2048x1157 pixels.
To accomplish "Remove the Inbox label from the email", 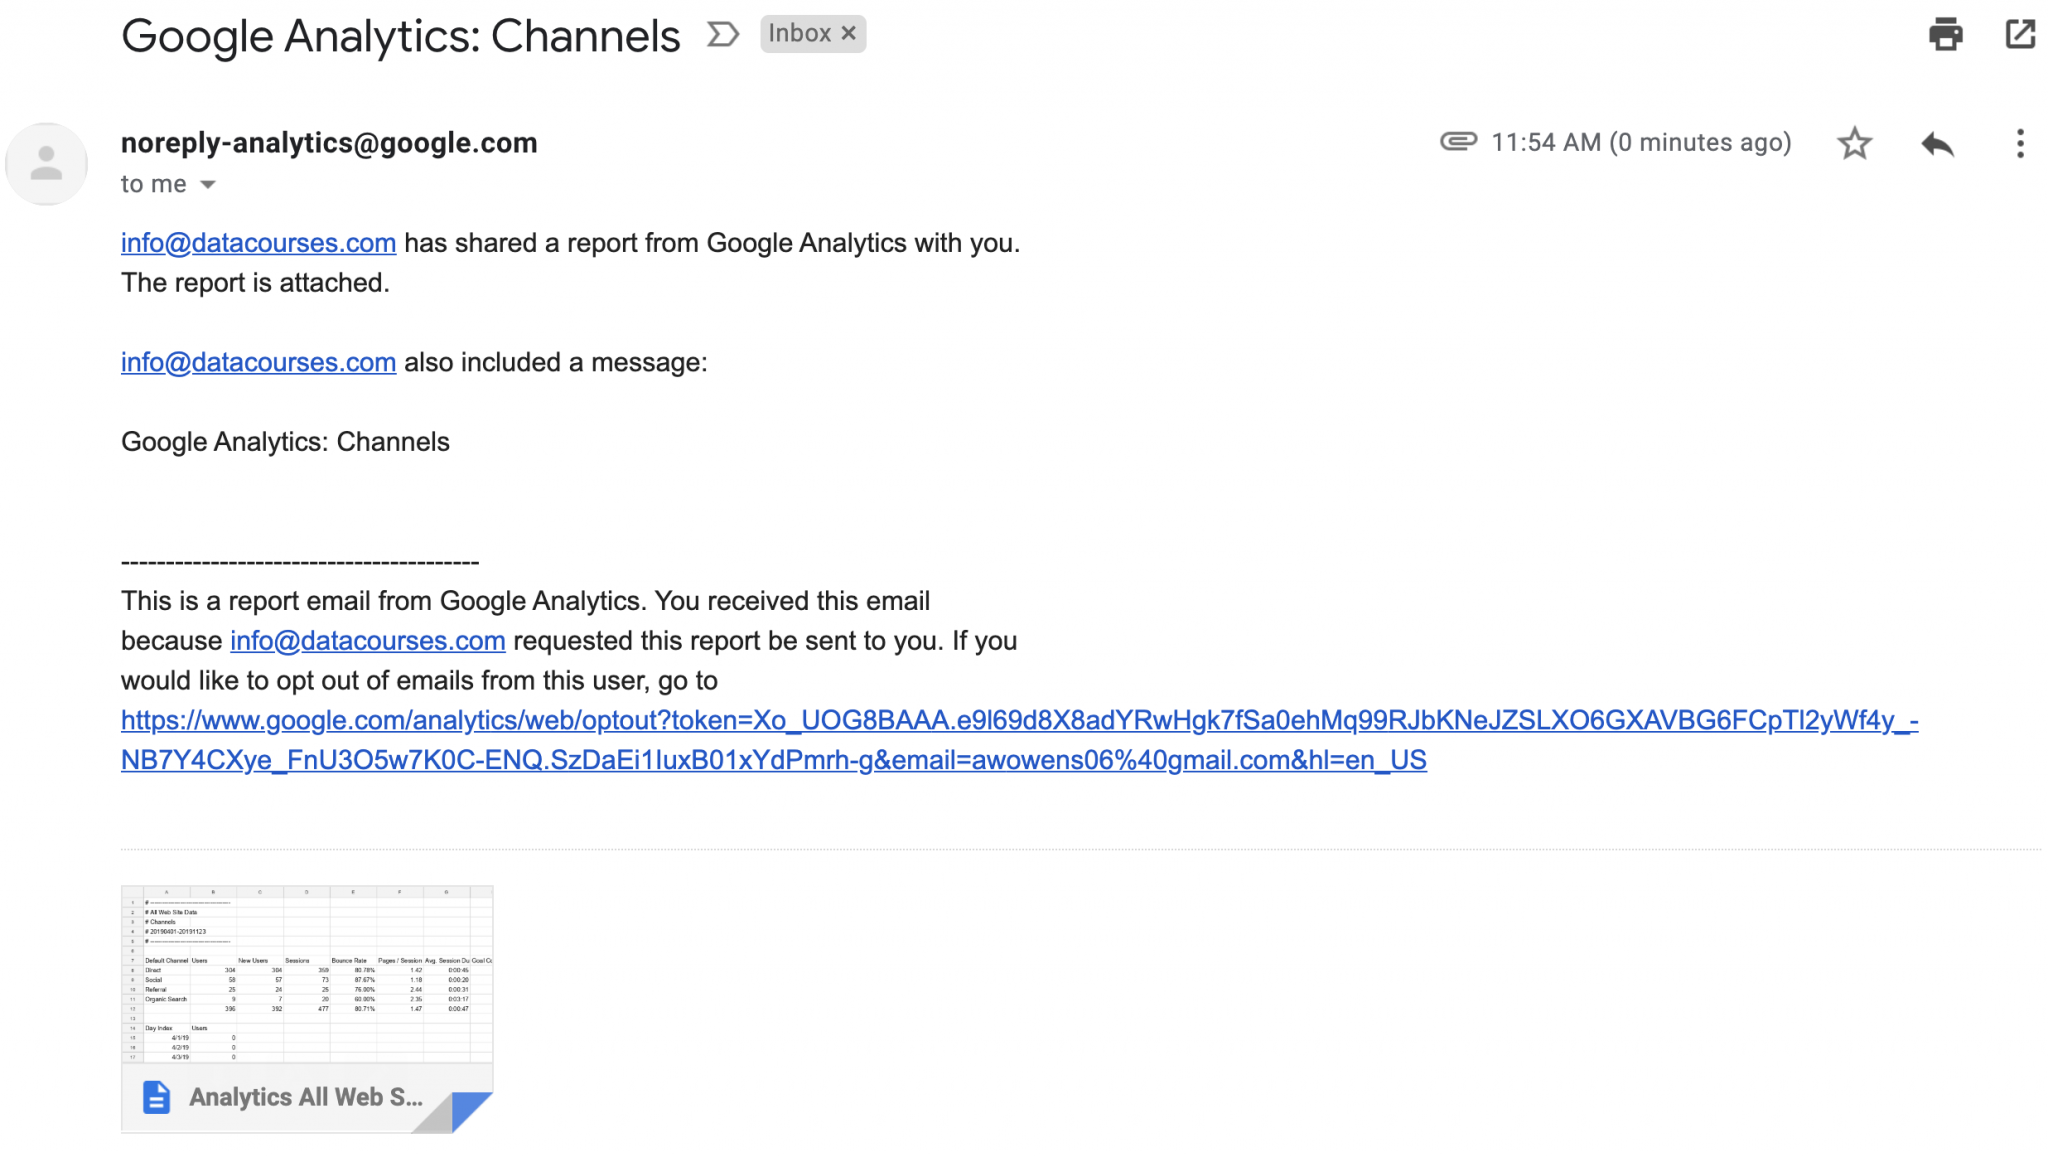I will click(849, 33).
